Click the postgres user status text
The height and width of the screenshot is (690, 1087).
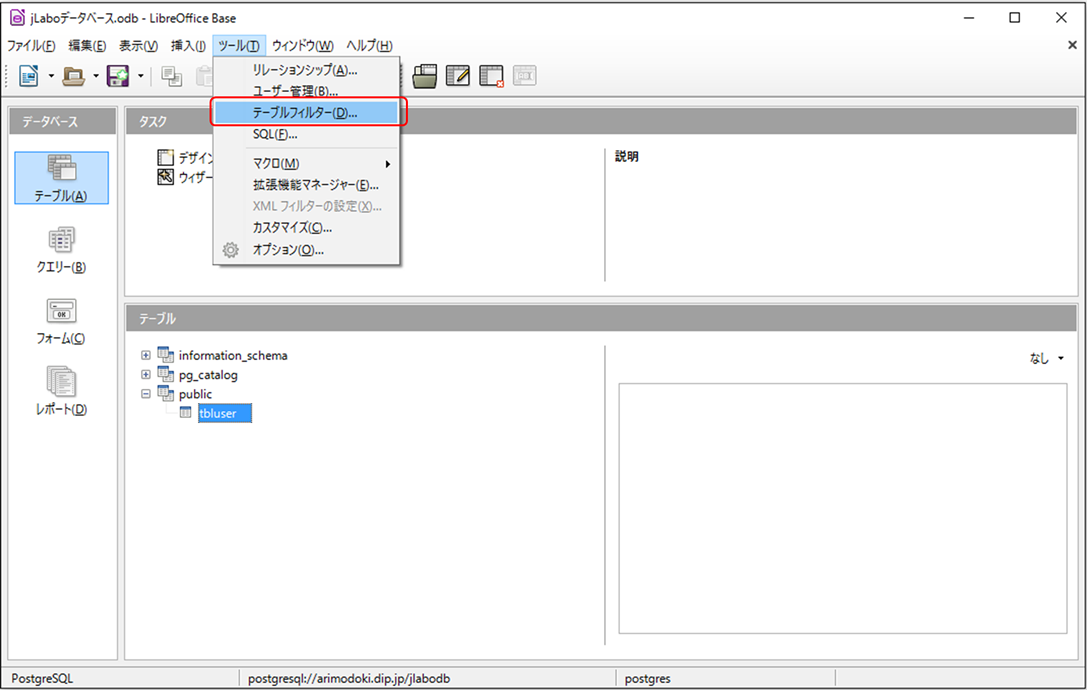pos(647,679)
